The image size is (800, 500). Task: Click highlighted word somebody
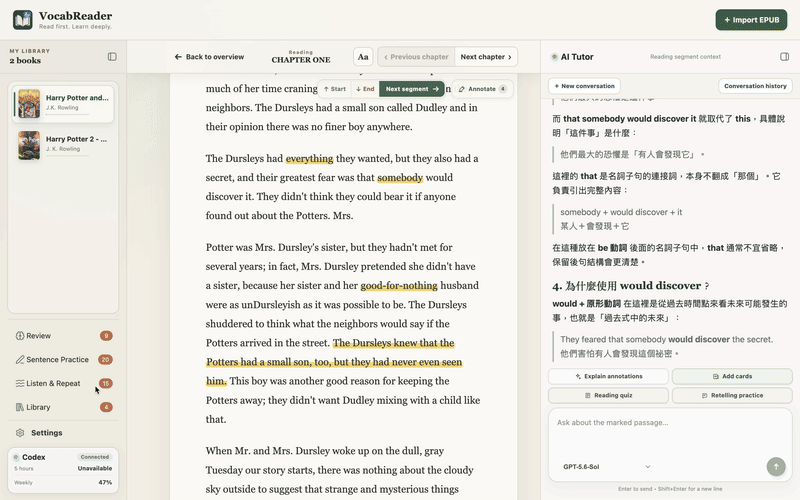400,178
